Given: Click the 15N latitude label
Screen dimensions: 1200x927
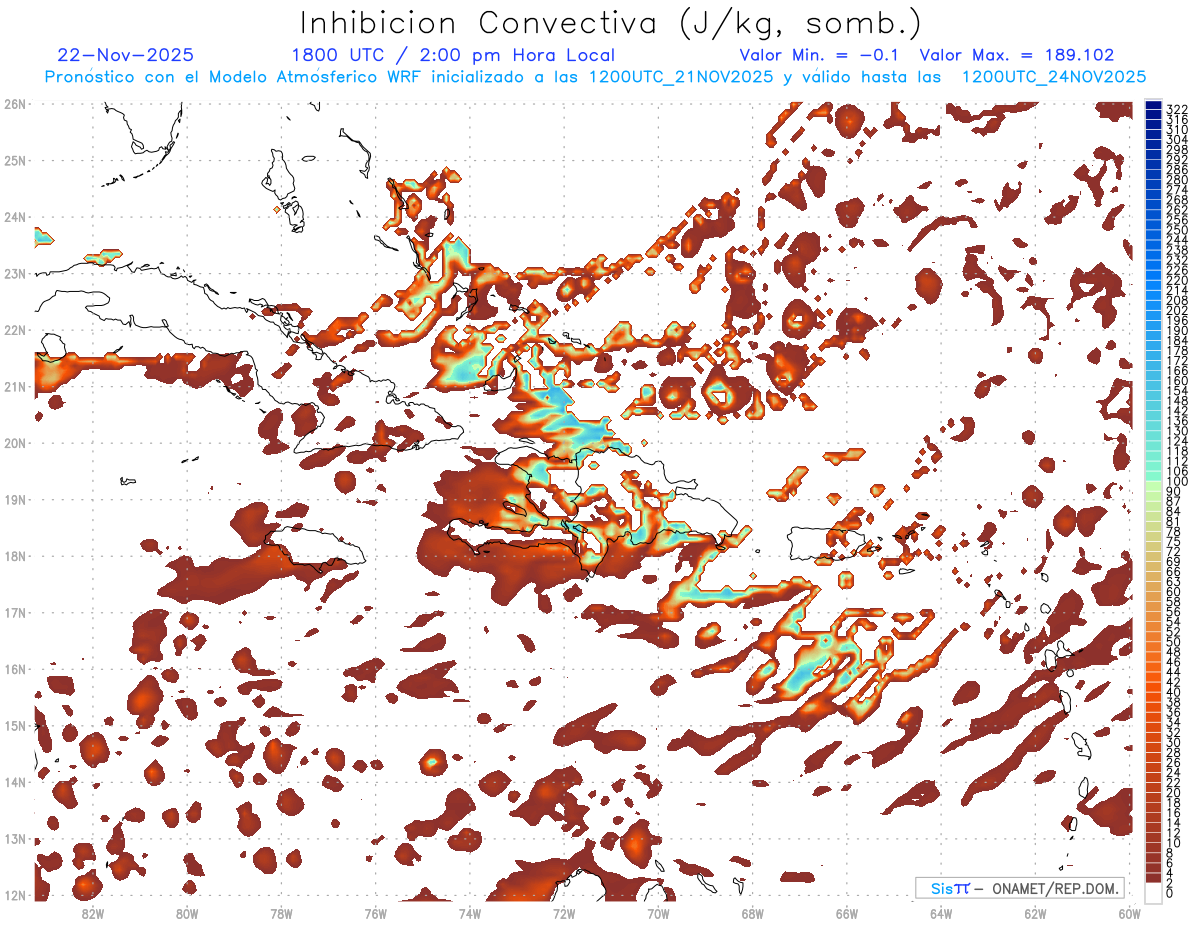Looking at the screenshot, I should point(15,725).
